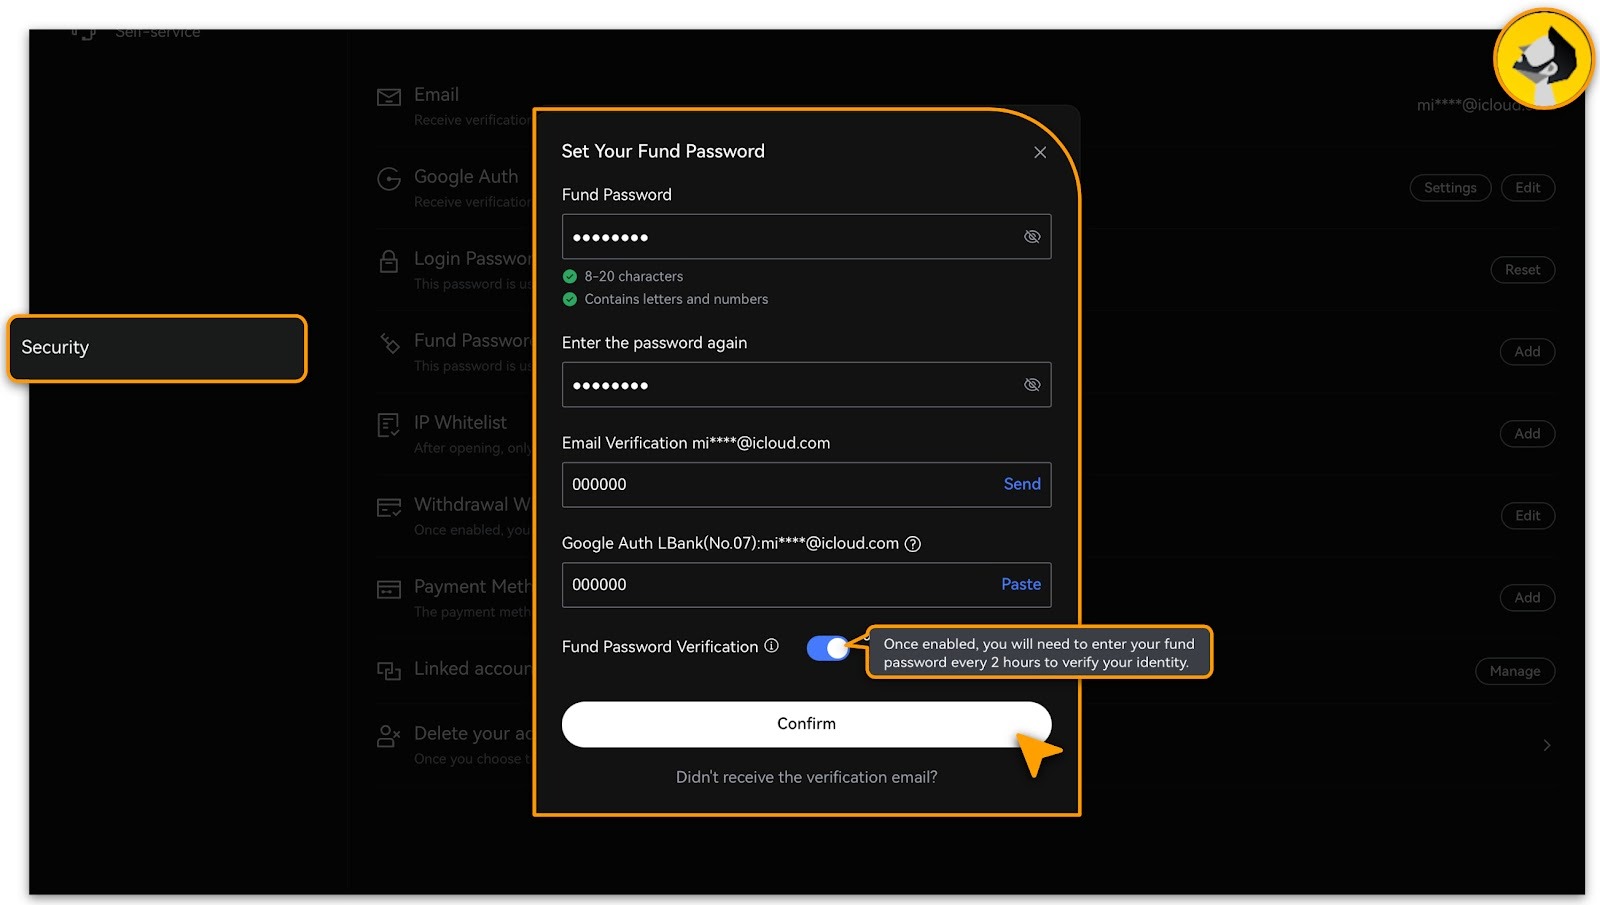1600x905 pixels.
Task: Click the Email envelope icon
Action: pyautogui.click(x=388, y=97)
